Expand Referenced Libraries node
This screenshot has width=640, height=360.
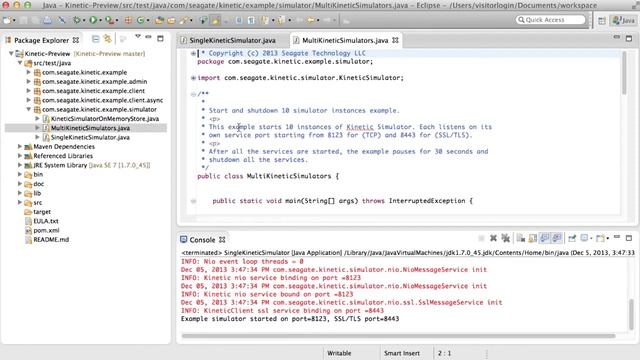tap(20, 156)
